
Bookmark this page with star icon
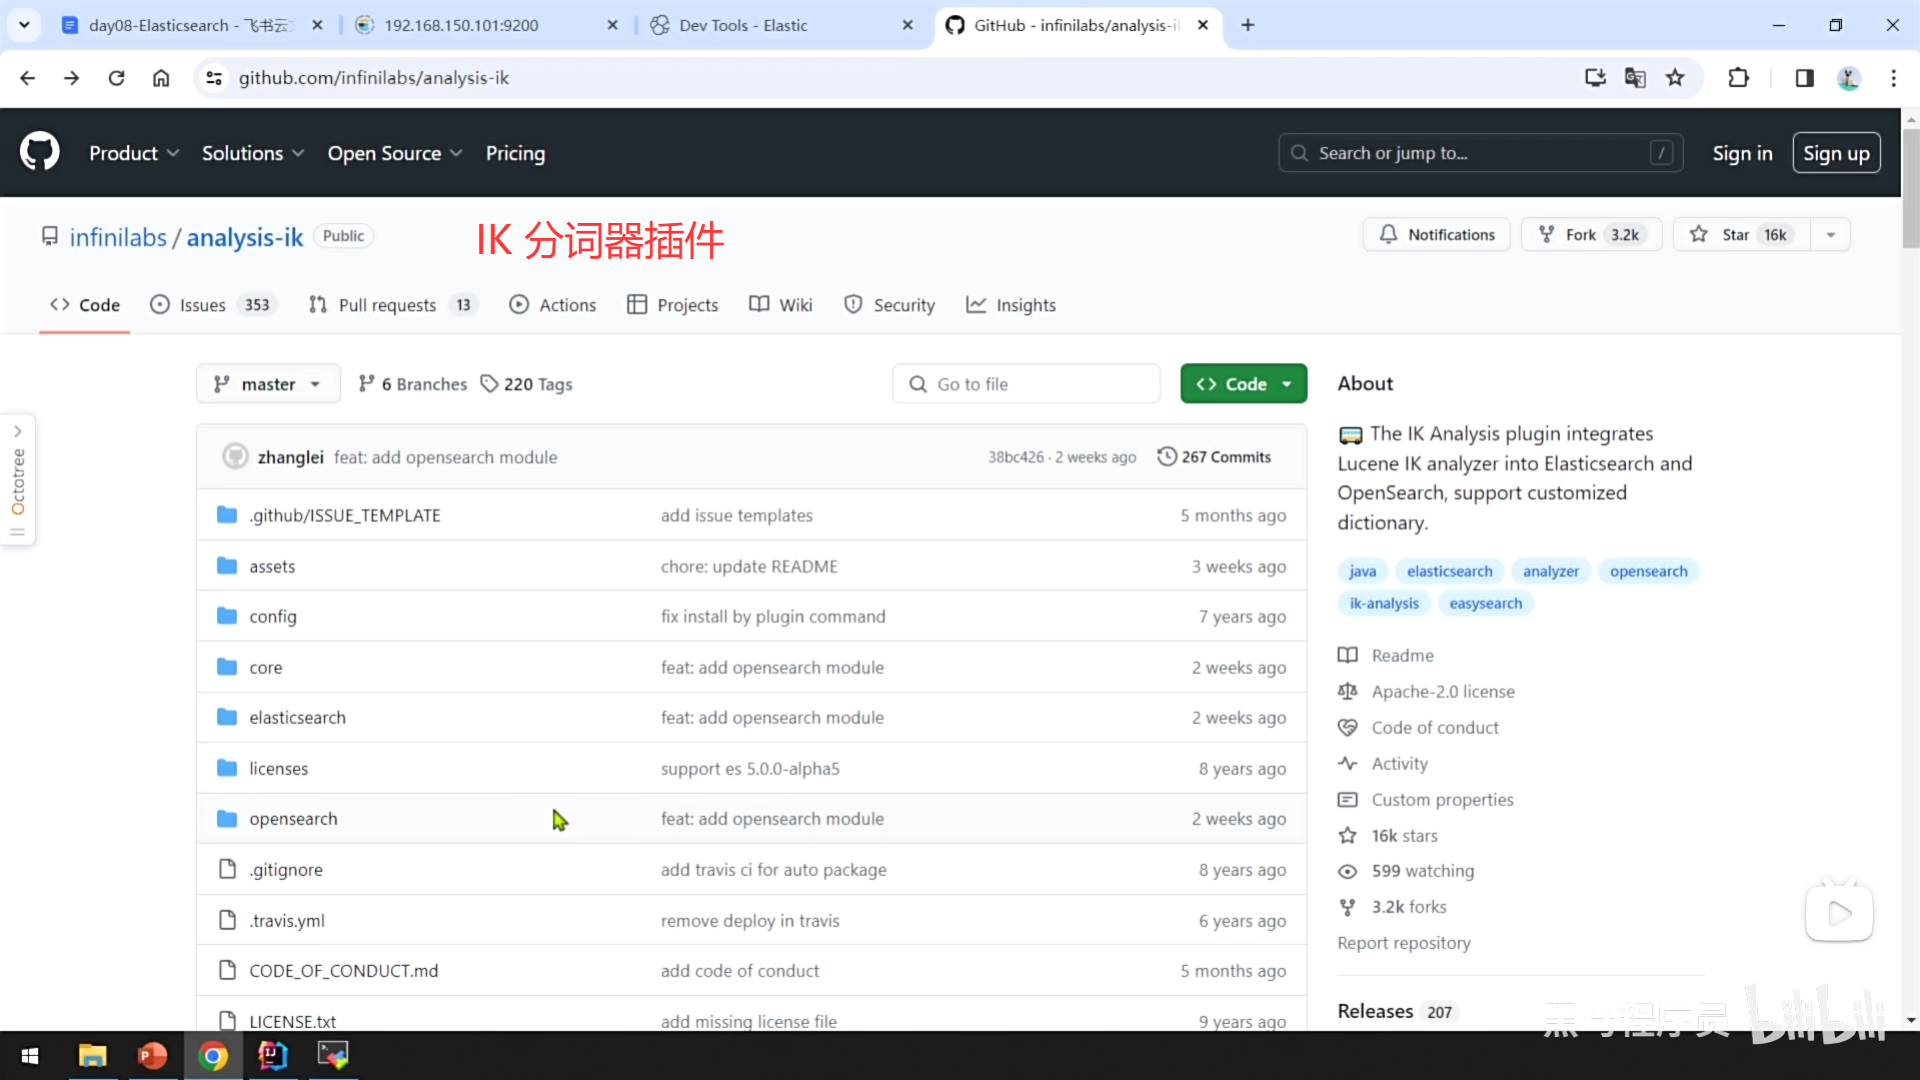[1675, 78]
